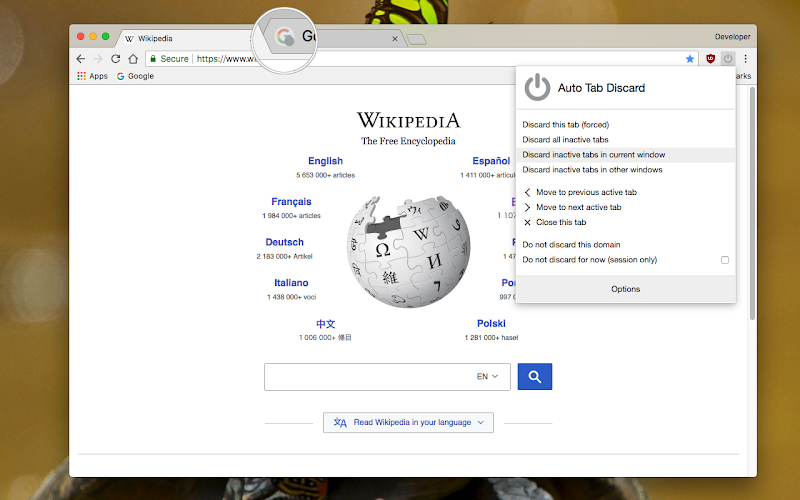This screenshot has width=800, height=500.
Task: Expand the EN language dropdown in search
Action: [x=487, y=377]
